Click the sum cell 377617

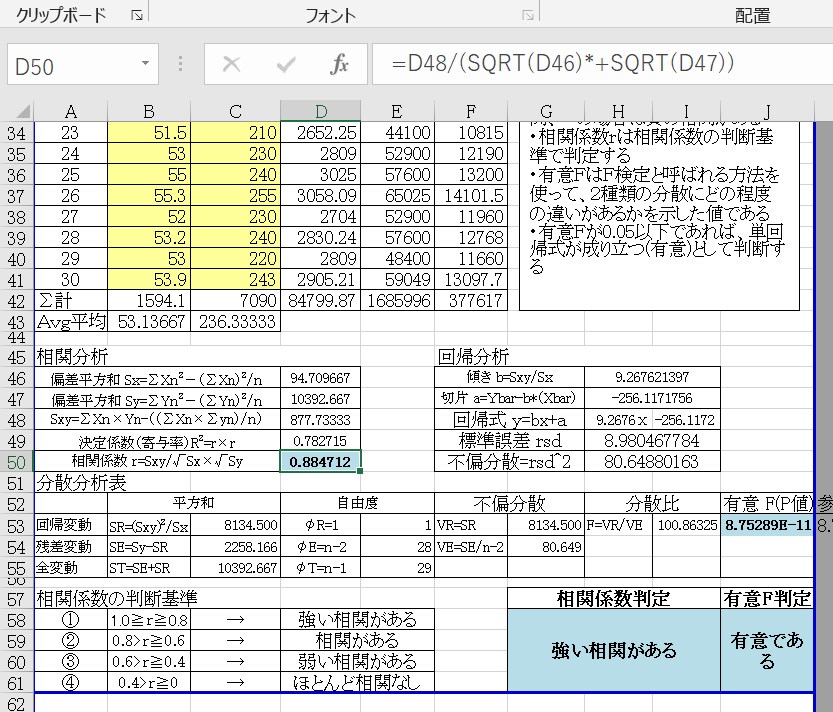(x=471, y=301)
